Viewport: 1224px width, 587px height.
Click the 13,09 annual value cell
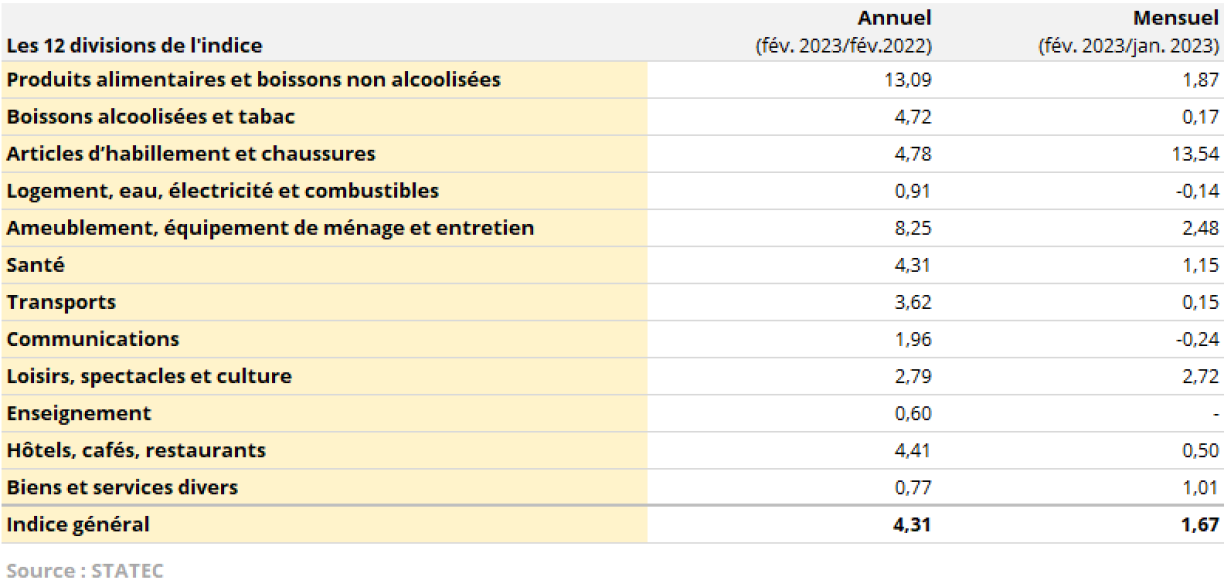coord(908,79)
